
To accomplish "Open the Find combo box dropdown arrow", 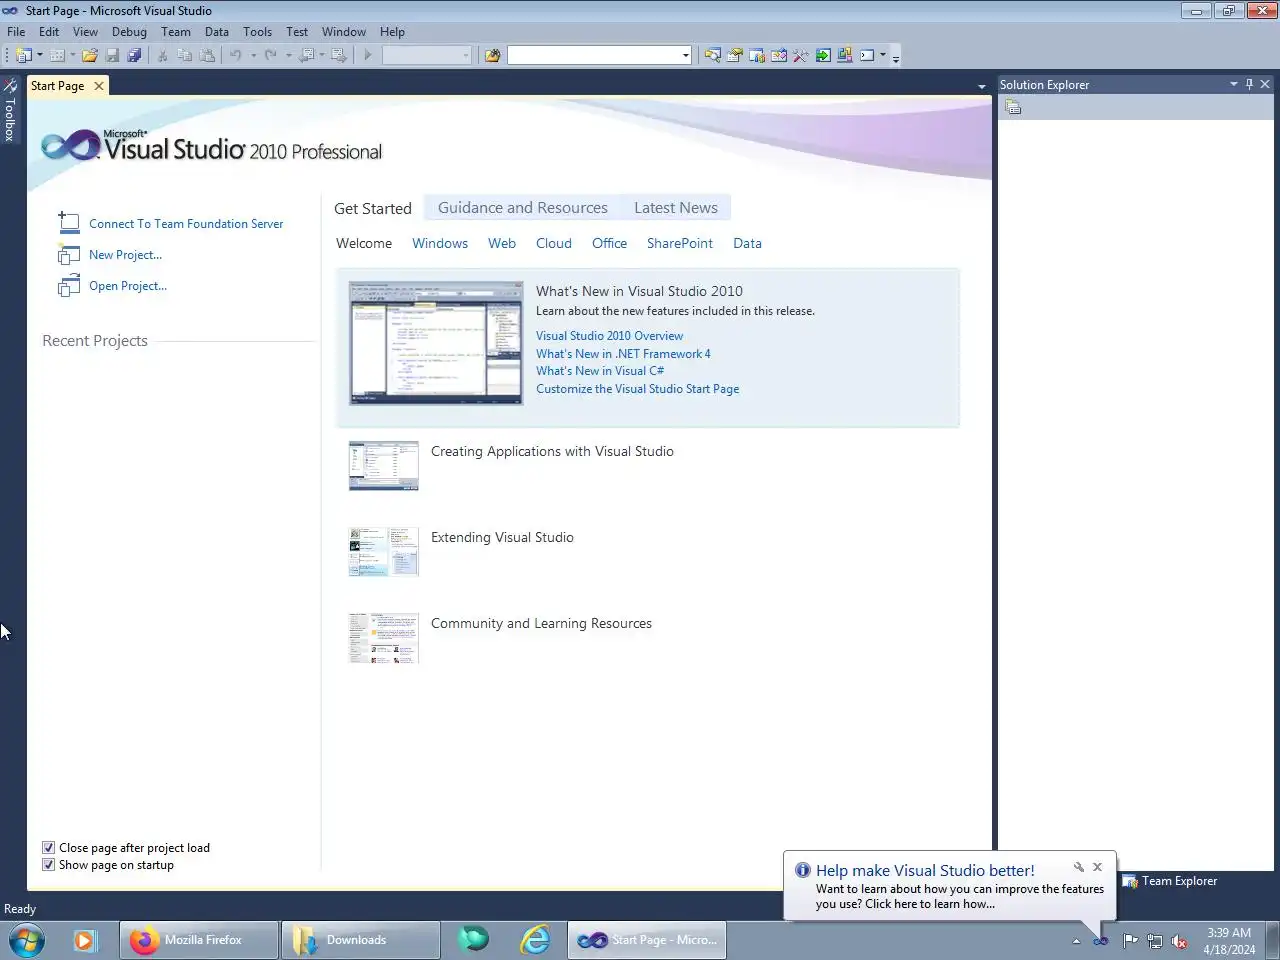I will (x=685, y=55).
